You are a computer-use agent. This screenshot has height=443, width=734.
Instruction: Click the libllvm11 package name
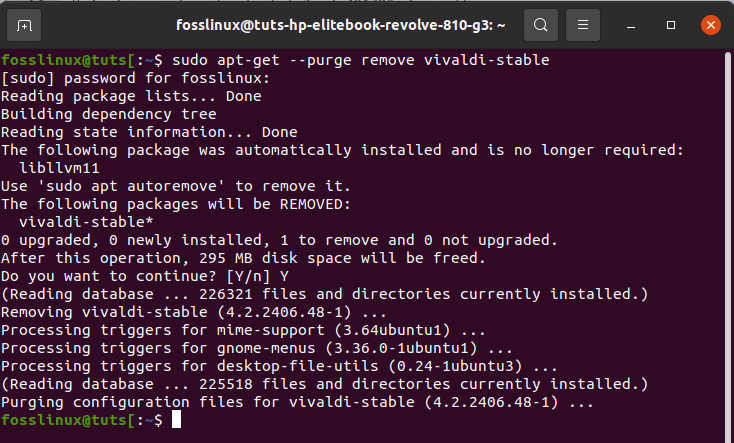pyautogui.click(x=60, y=168)
